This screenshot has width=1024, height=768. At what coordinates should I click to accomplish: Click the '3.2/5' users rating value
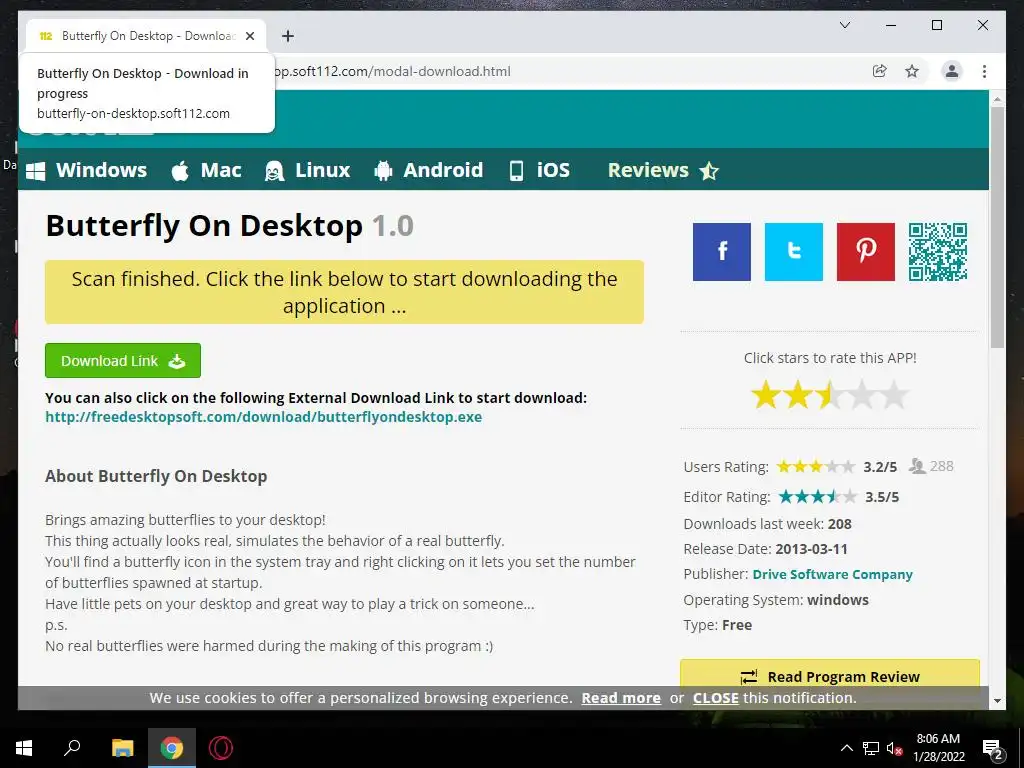[880, 466]
